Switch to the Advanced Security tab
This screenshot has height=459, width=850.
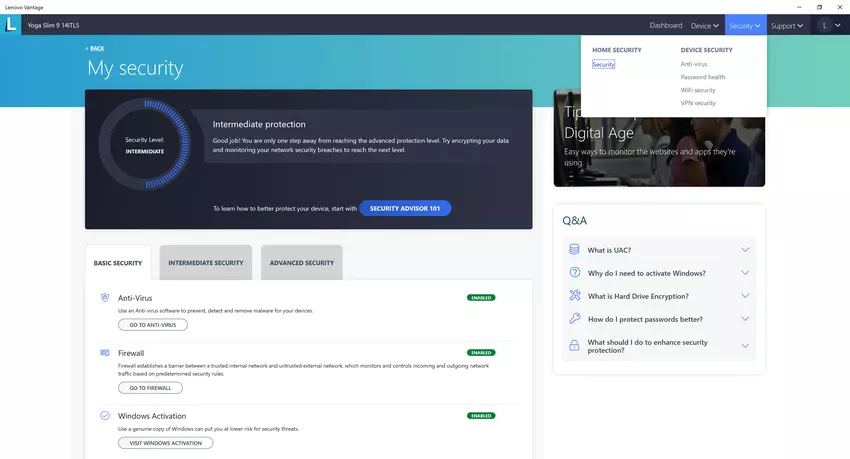pos(302,263)
